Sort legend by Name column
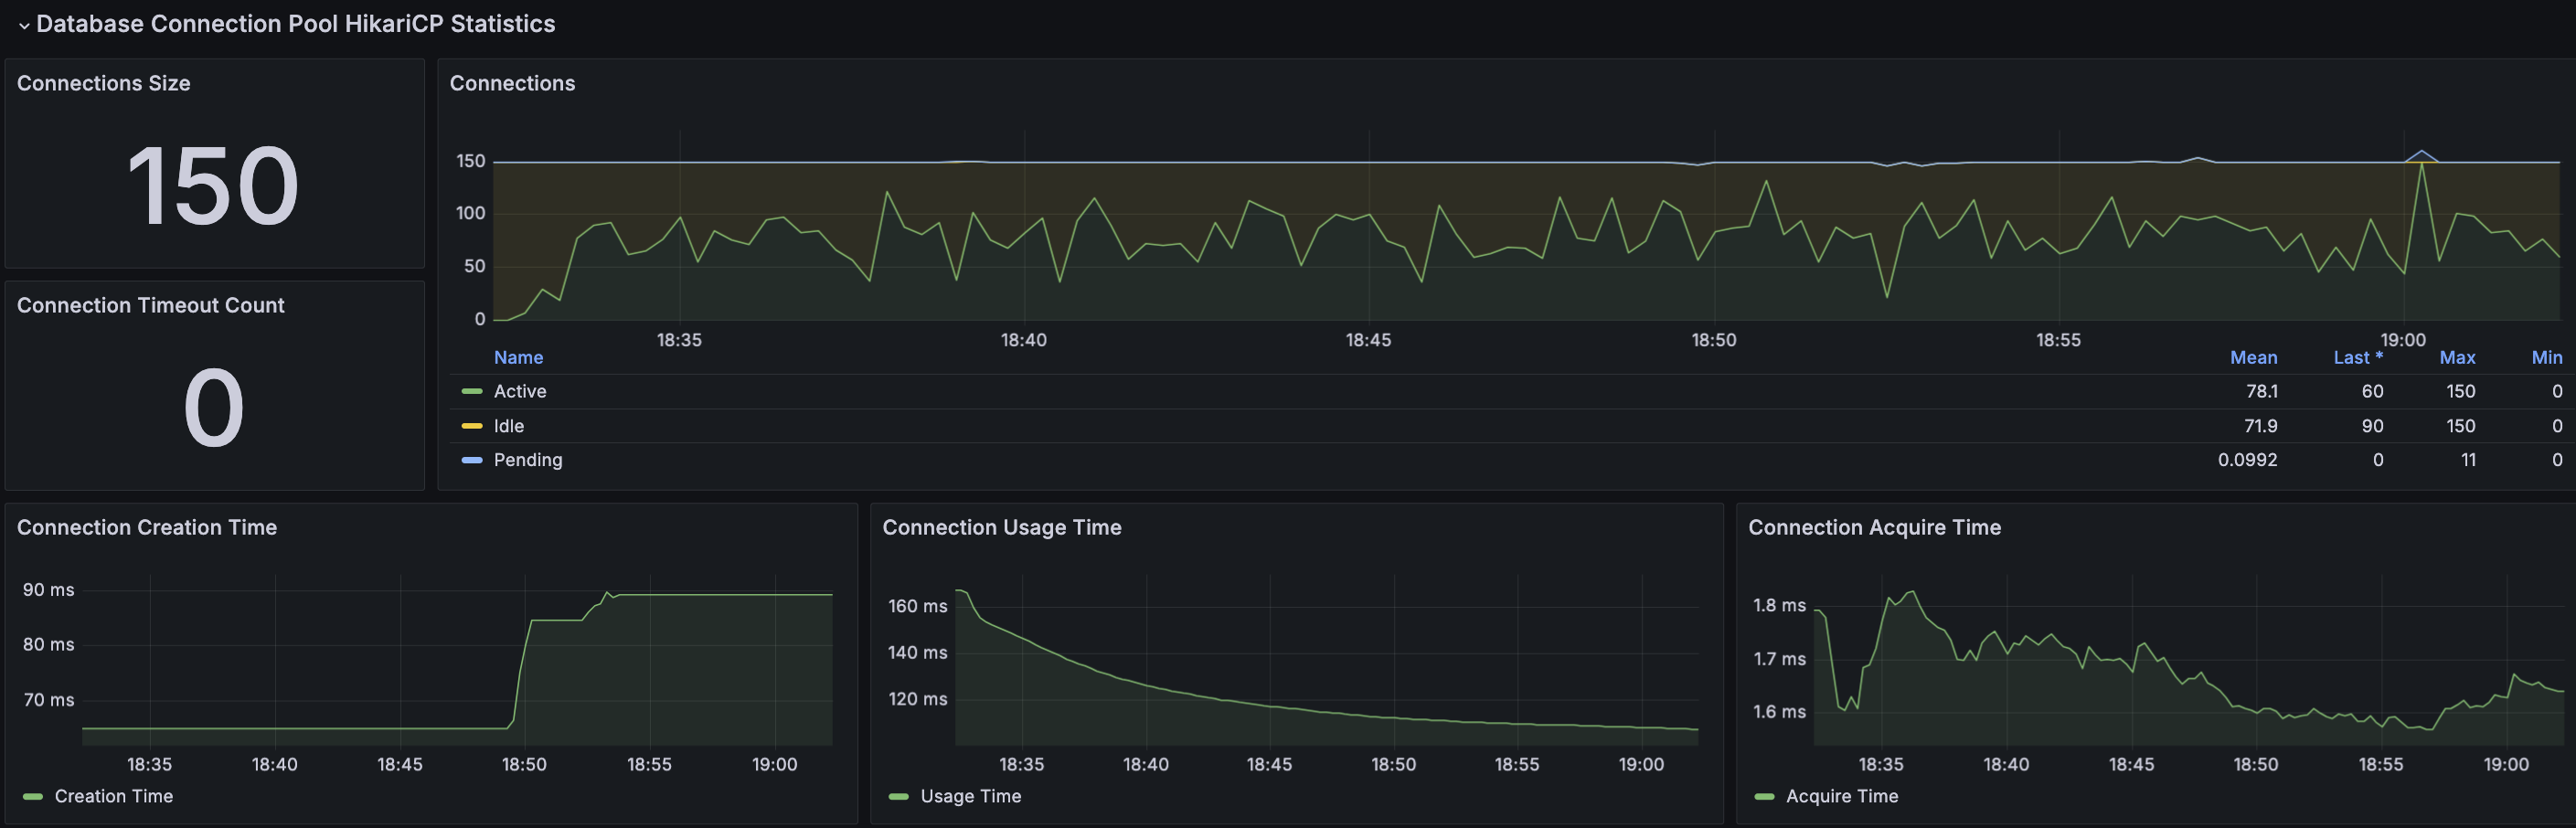The height and width of the screenshot is (828, 2576). pos(518,358)
